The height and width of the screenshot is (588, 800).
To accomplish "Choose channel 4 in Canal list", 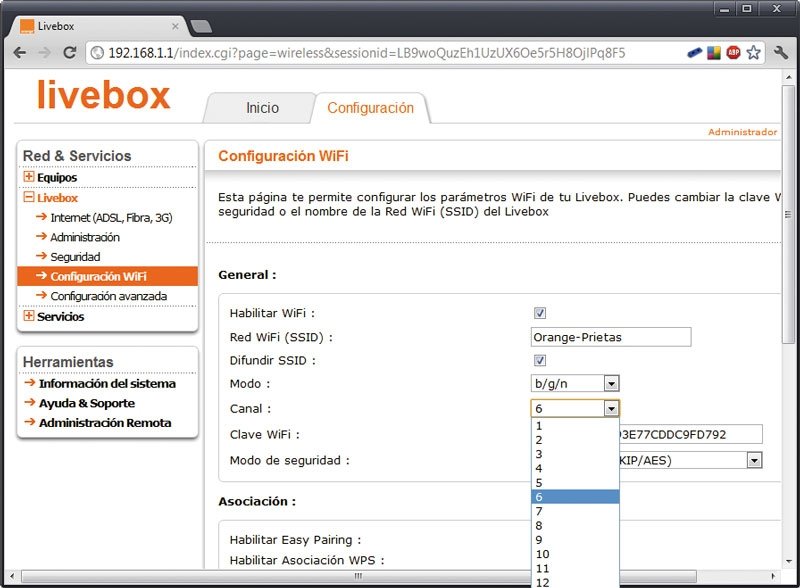I will [575, 469].
